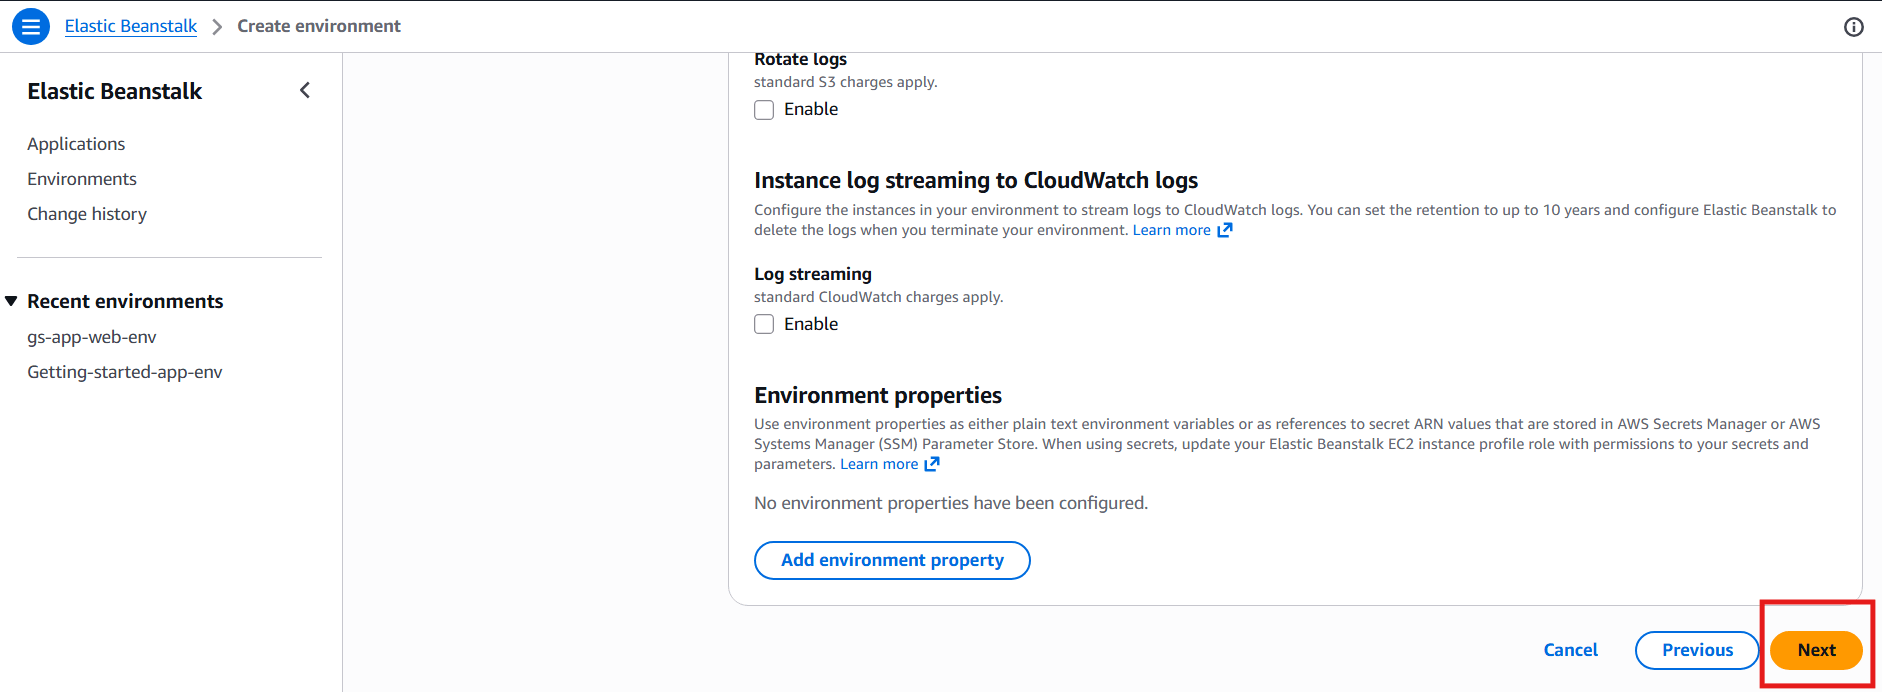Enable the Rotate logs checkbox
The width and height of the screenshot is (1882, 692).
pyautogui.click(x=764, y=110)
